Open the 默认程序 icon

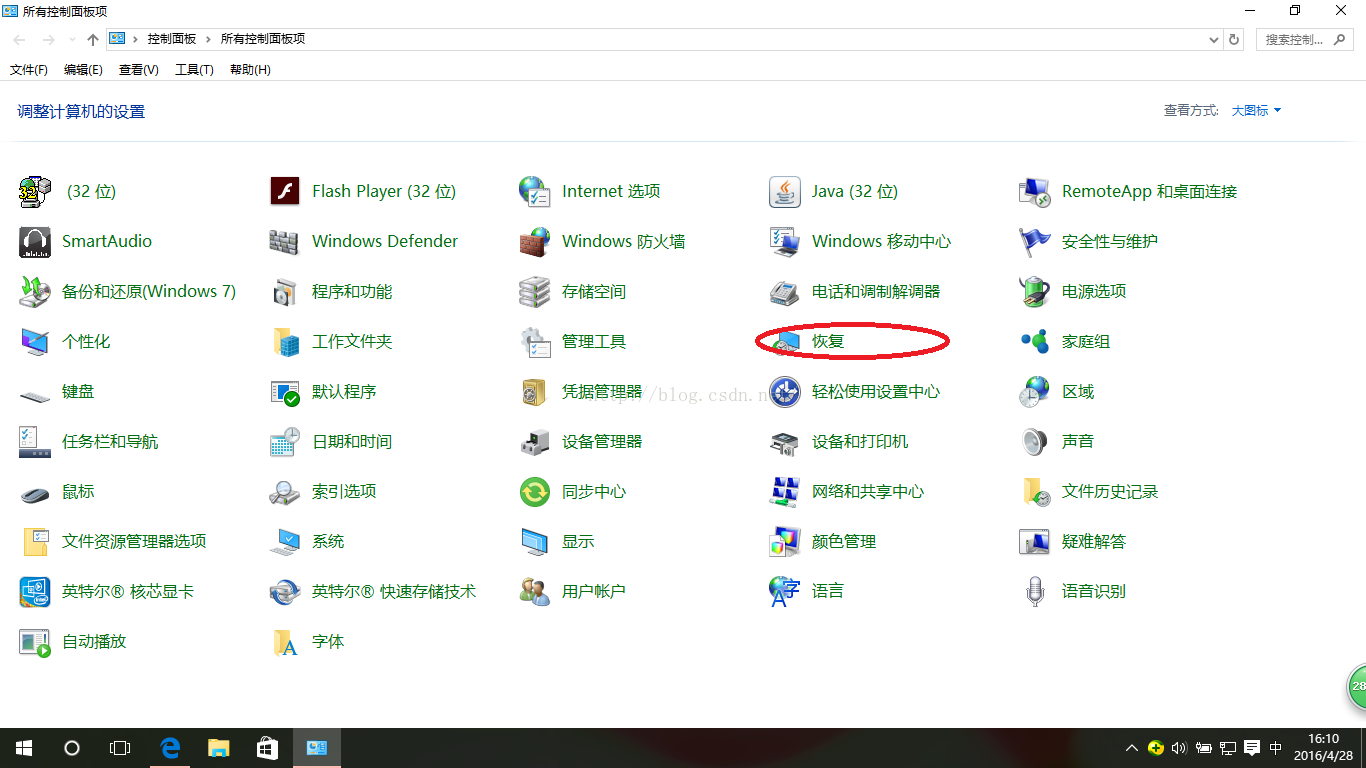click(x=285, y=391)
